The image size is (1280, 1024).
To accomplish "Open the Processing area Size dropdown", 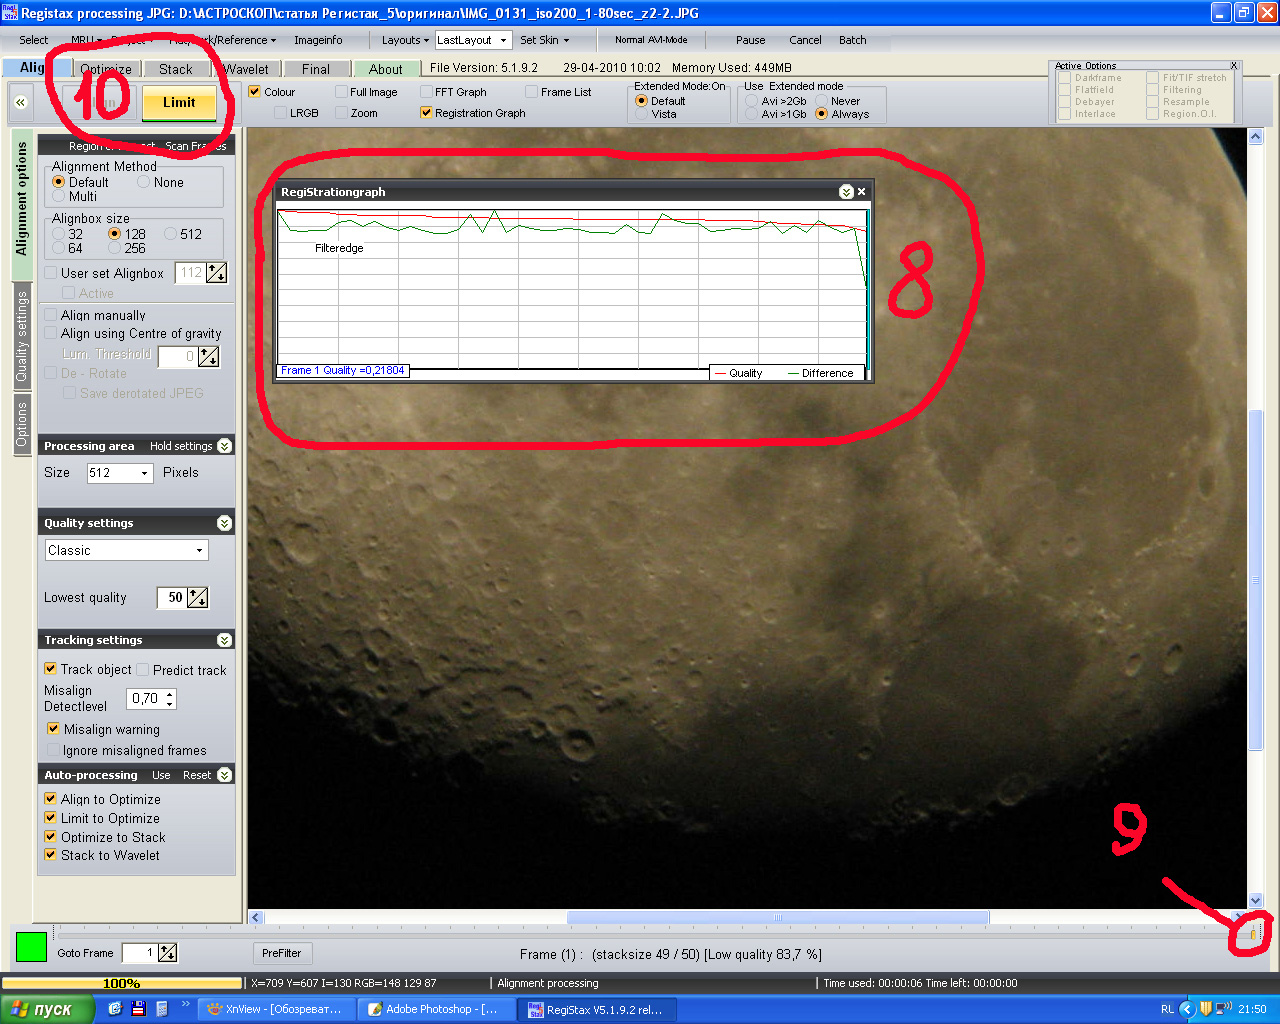I will (144, 473).
